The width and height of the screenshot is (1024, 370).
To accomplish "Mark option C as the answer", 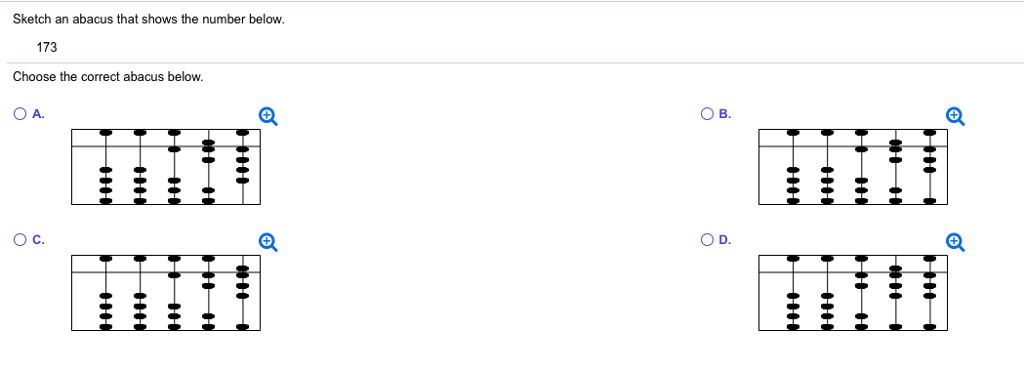I will (20, 240).
